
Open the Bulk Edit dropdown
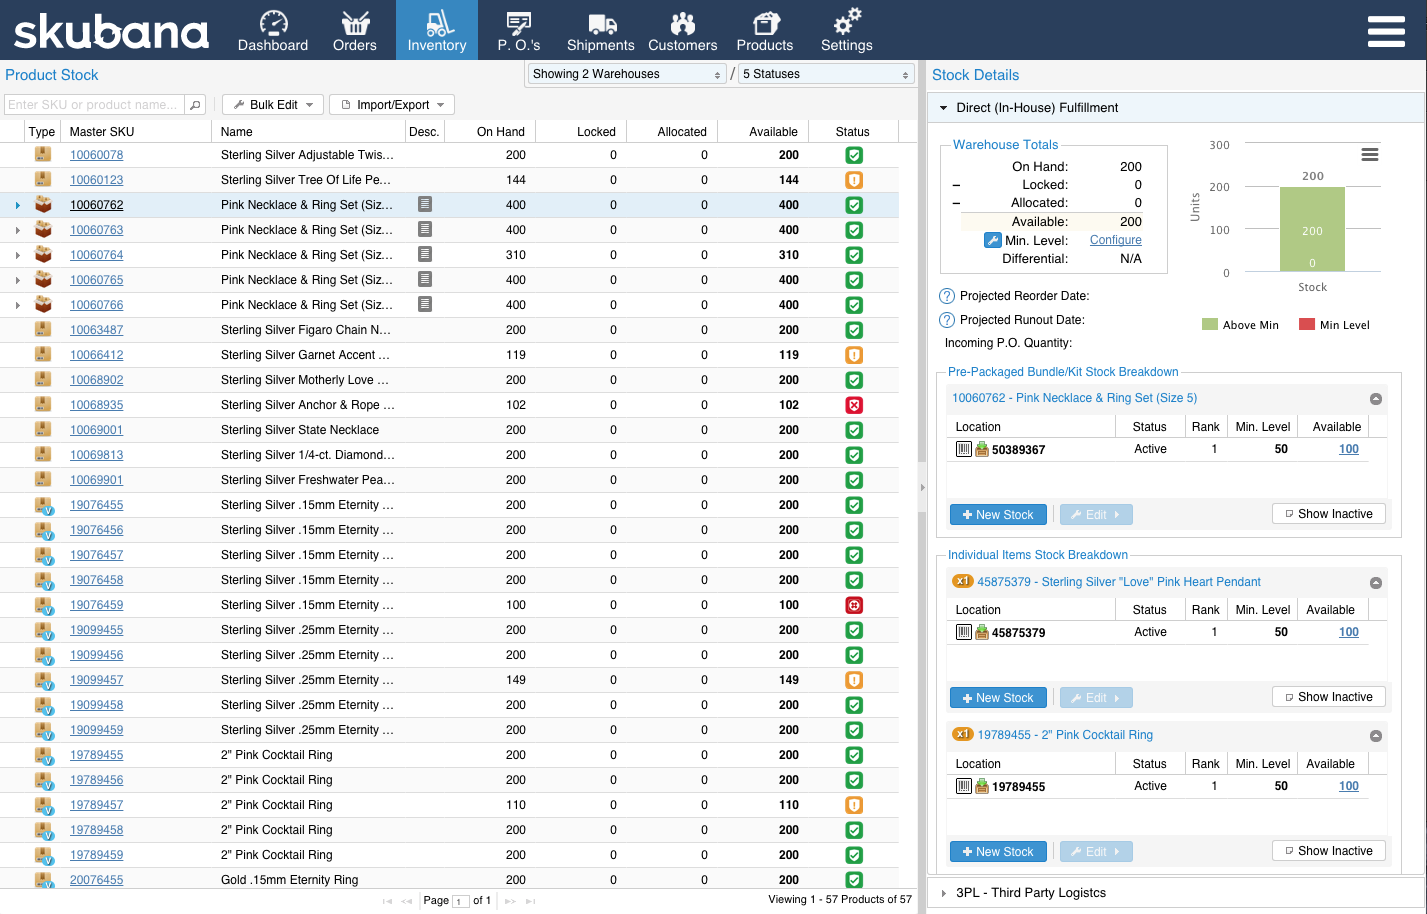[272, 105]
